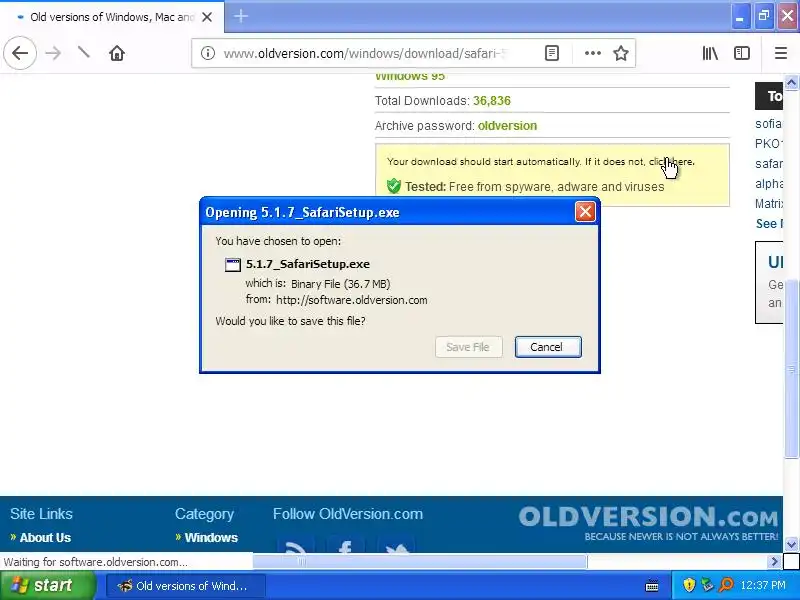
Task: Click the magnifier search tray icon
Action: [726, 585]
